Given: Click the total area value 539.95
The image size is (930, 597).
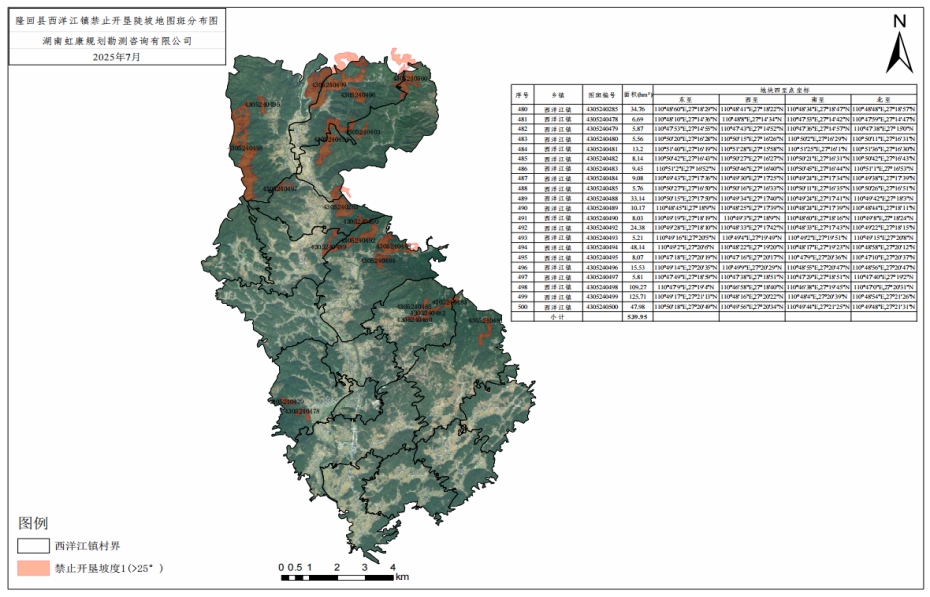Looking at the screenshot, I should click(635, 318).
